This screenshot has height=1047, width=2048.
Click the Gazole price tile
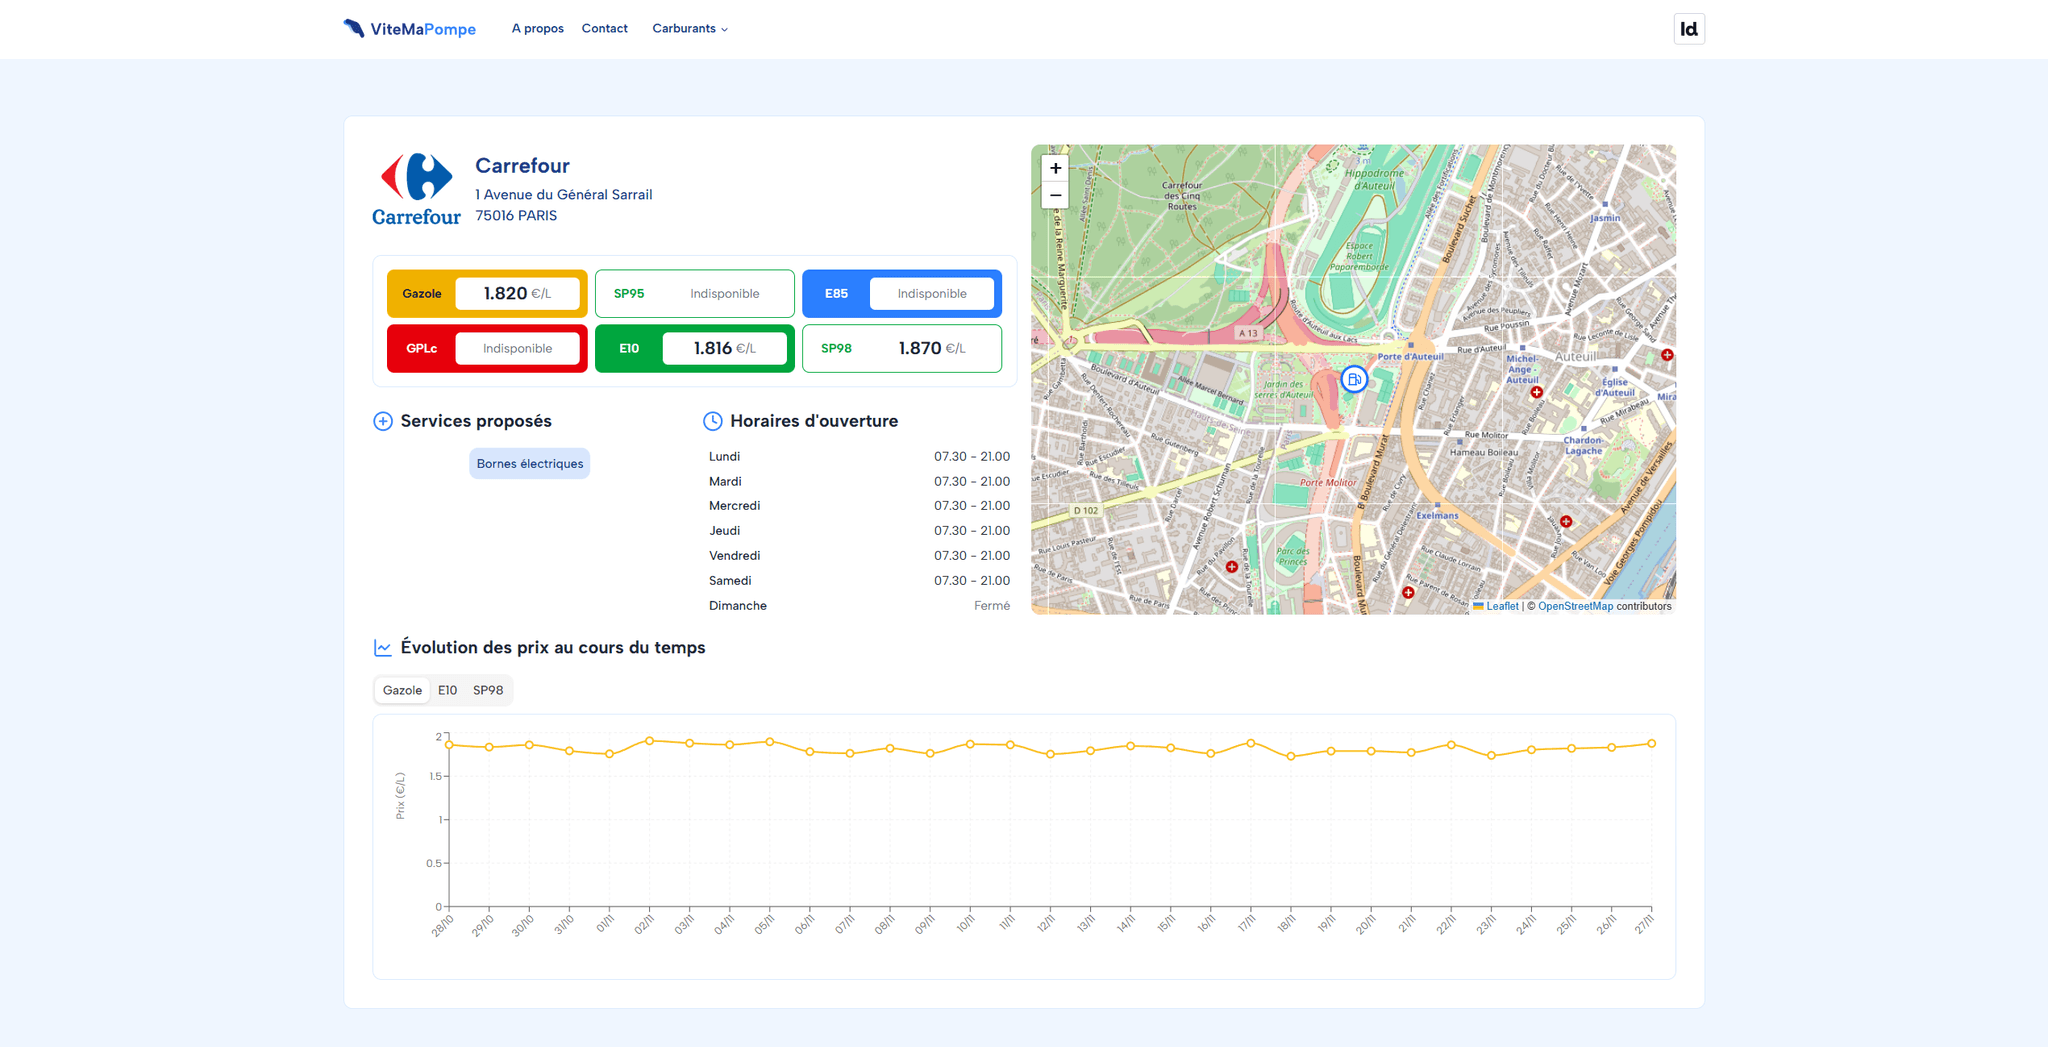click(x=487, y=293)
